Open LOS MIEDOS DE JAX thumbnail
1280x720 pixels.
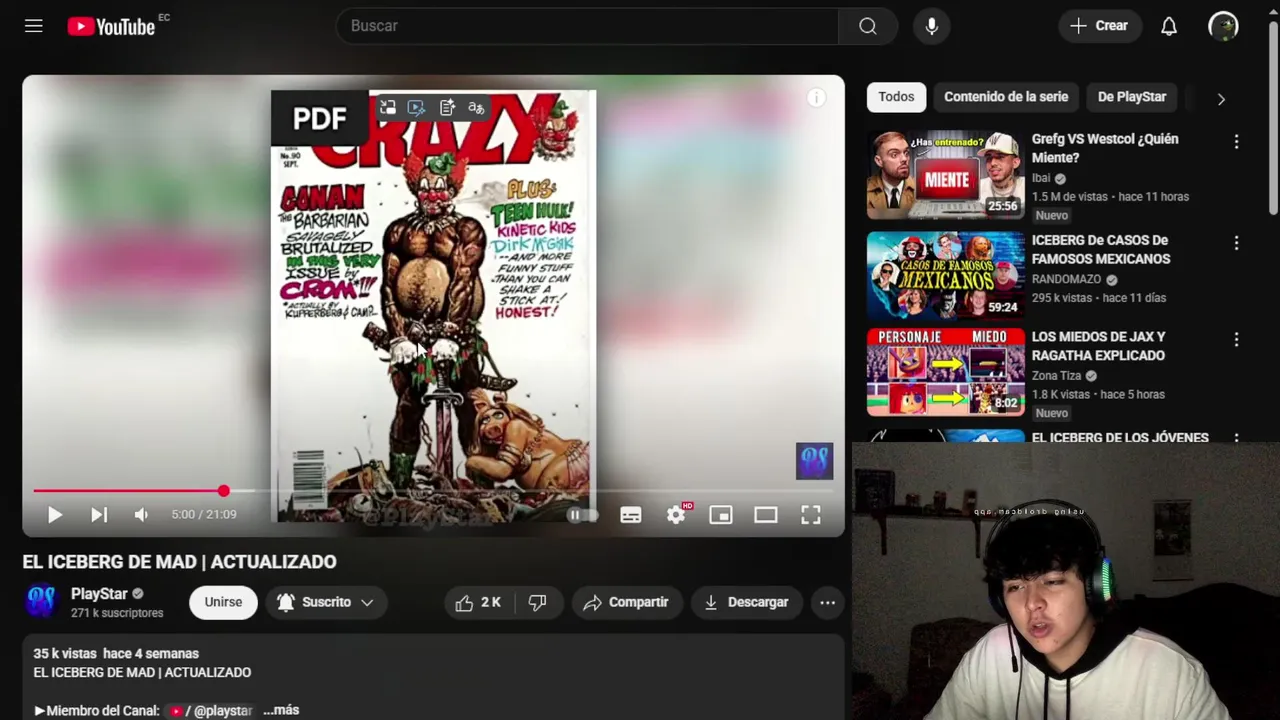tap(946, 372)
